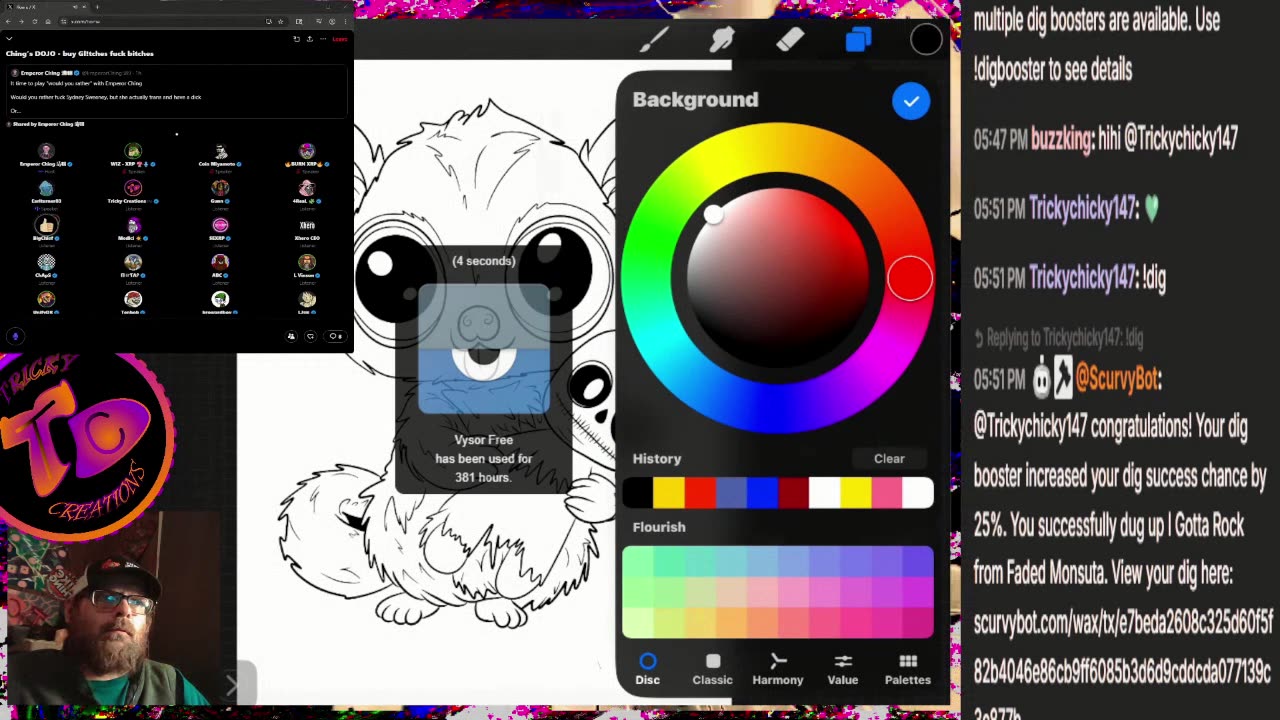
Task: Confirm Background color with blue checkmark
Action: point(911,101)
